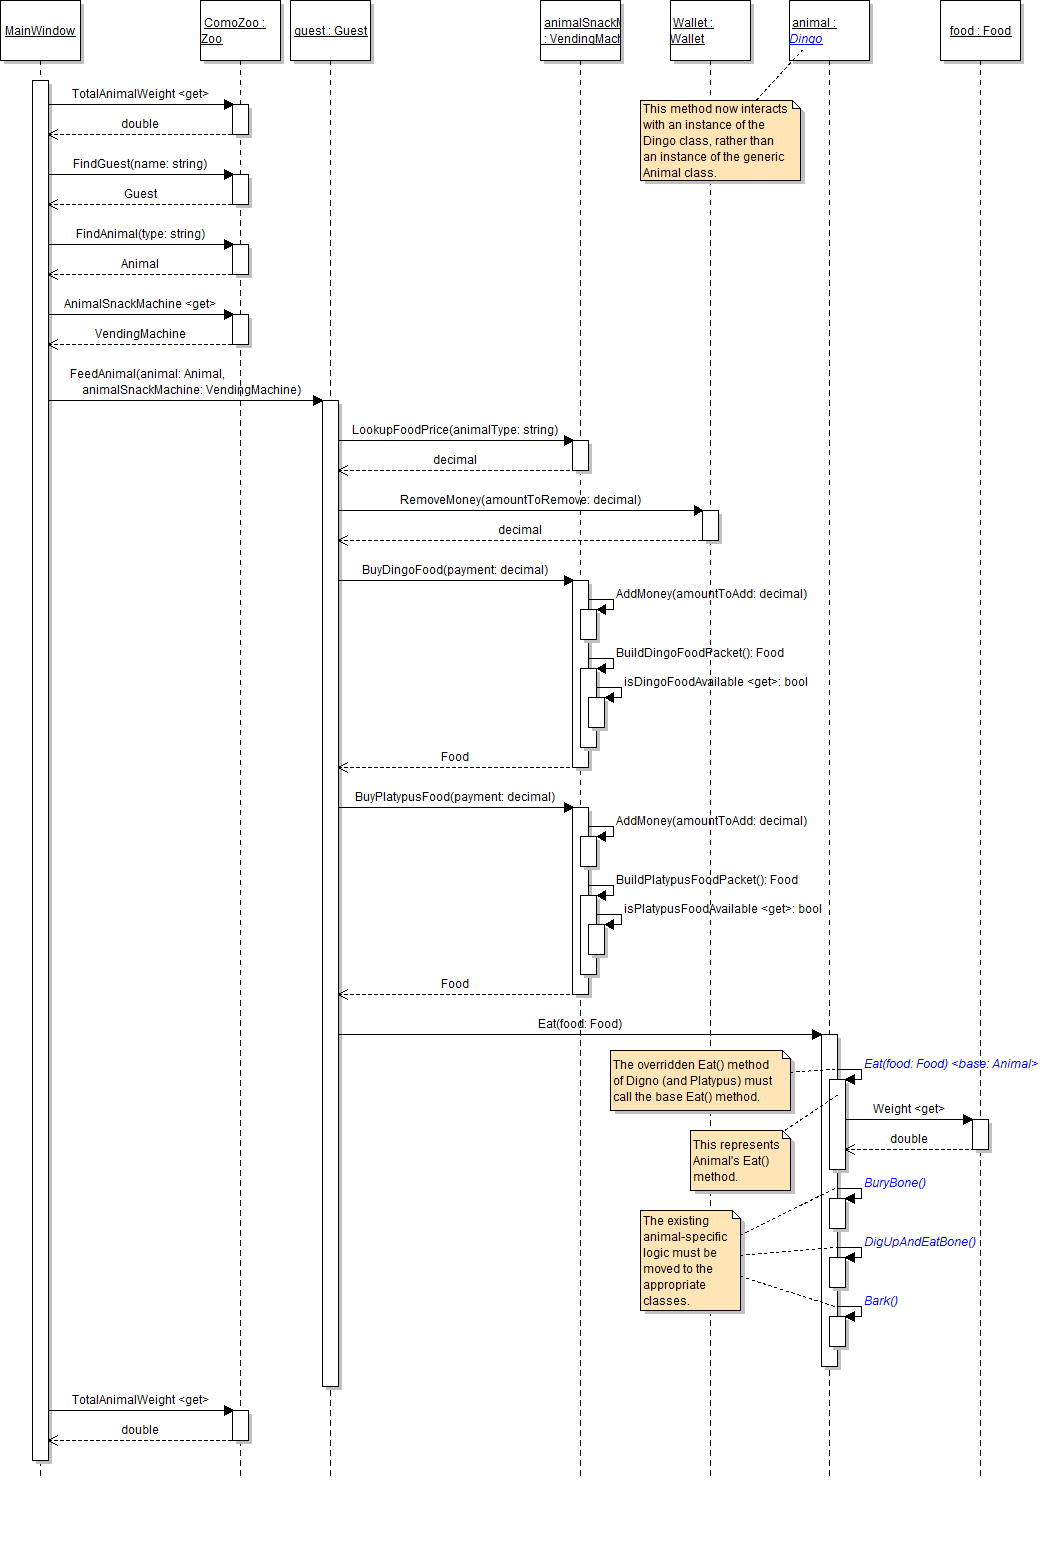Select the food : Food object box
Viewport: 1043px width, 1557px height.
click(x=980, y=31)
